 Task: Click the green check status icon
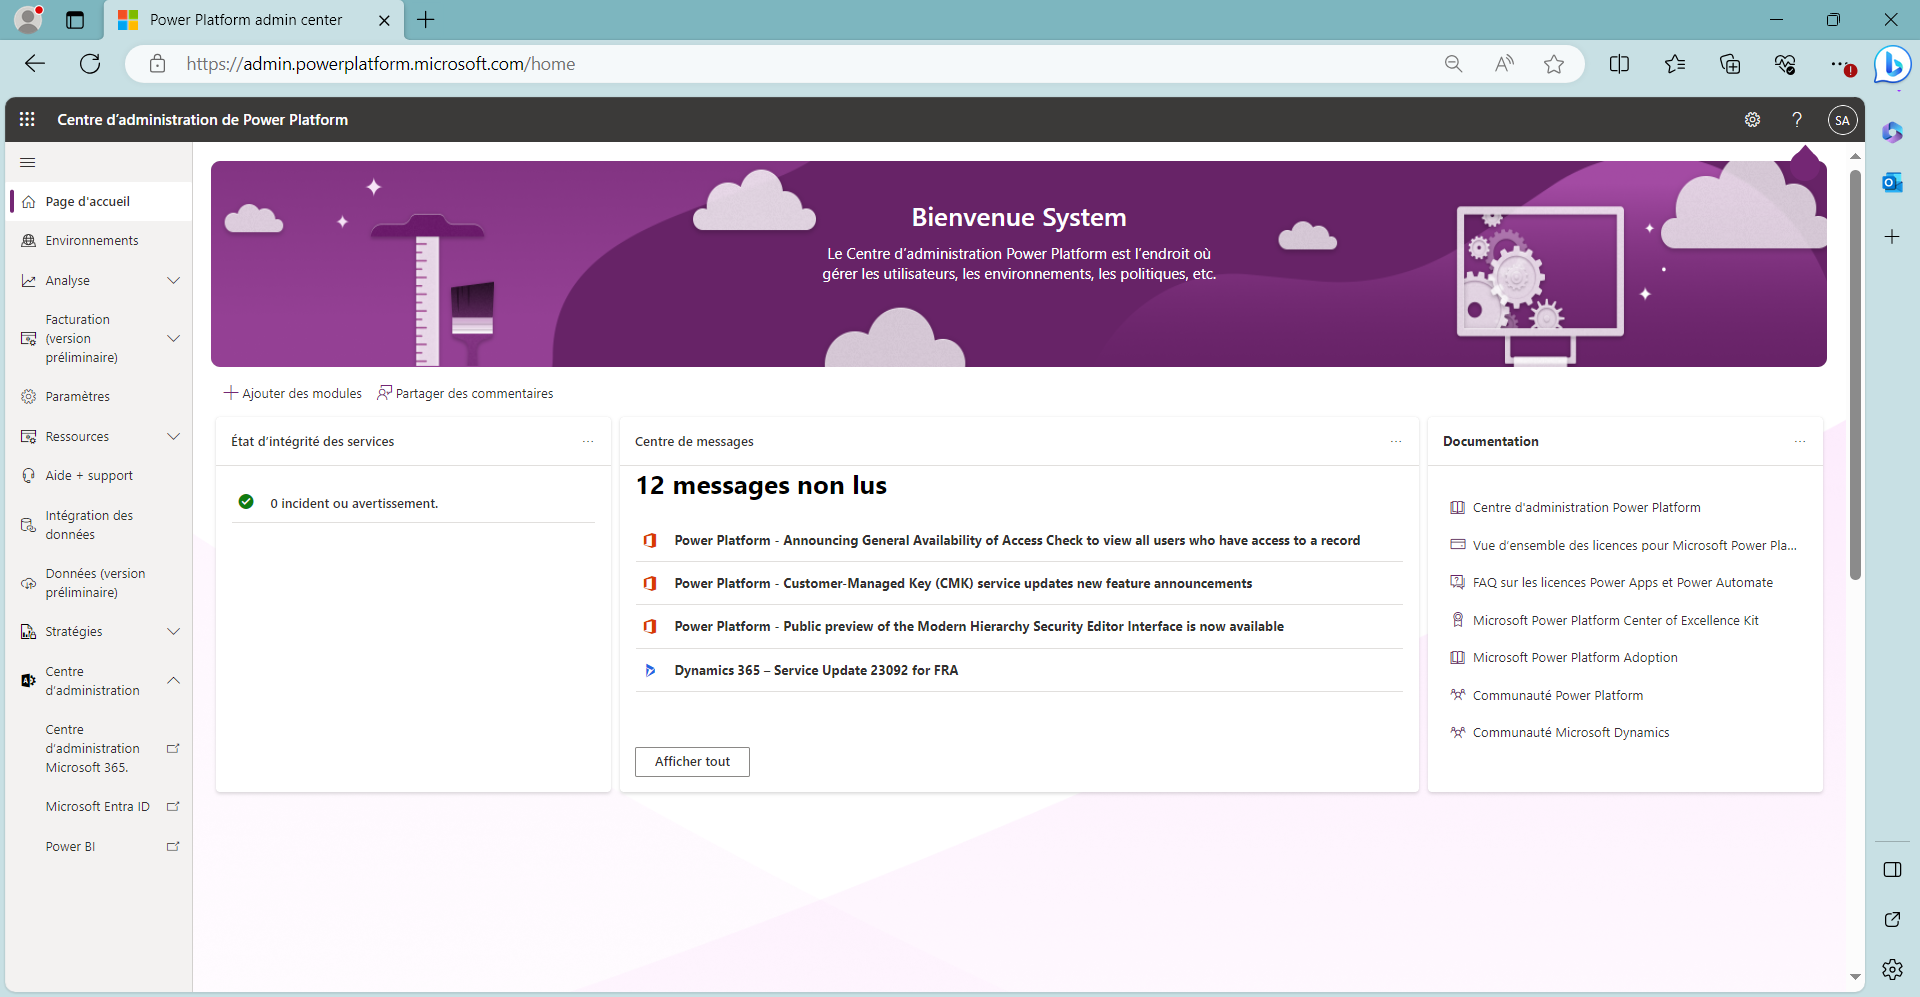(246, 502)
